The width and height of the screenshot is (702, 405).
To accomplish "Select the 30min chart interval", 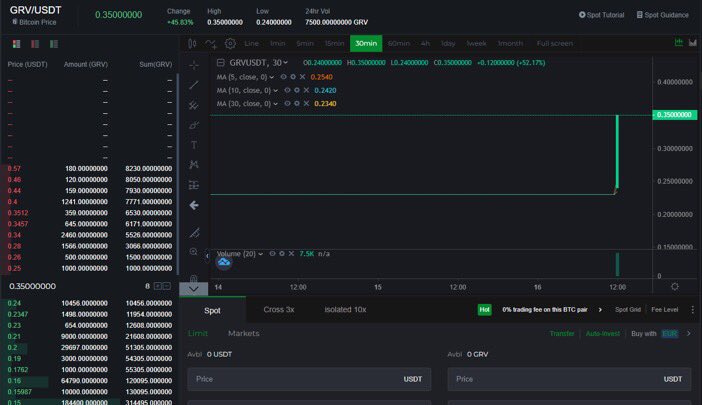I will (366, 43).
